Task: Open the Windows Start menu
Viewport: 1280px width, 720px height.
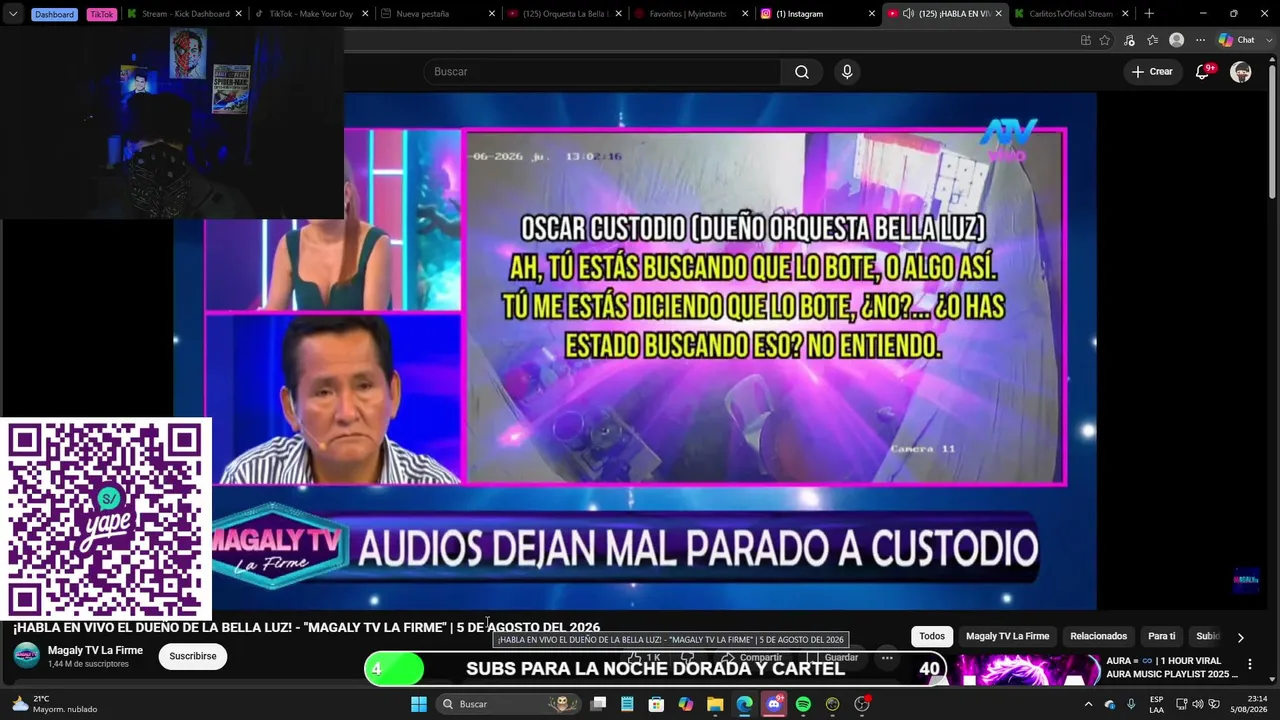Action: (x=419, y=704)
